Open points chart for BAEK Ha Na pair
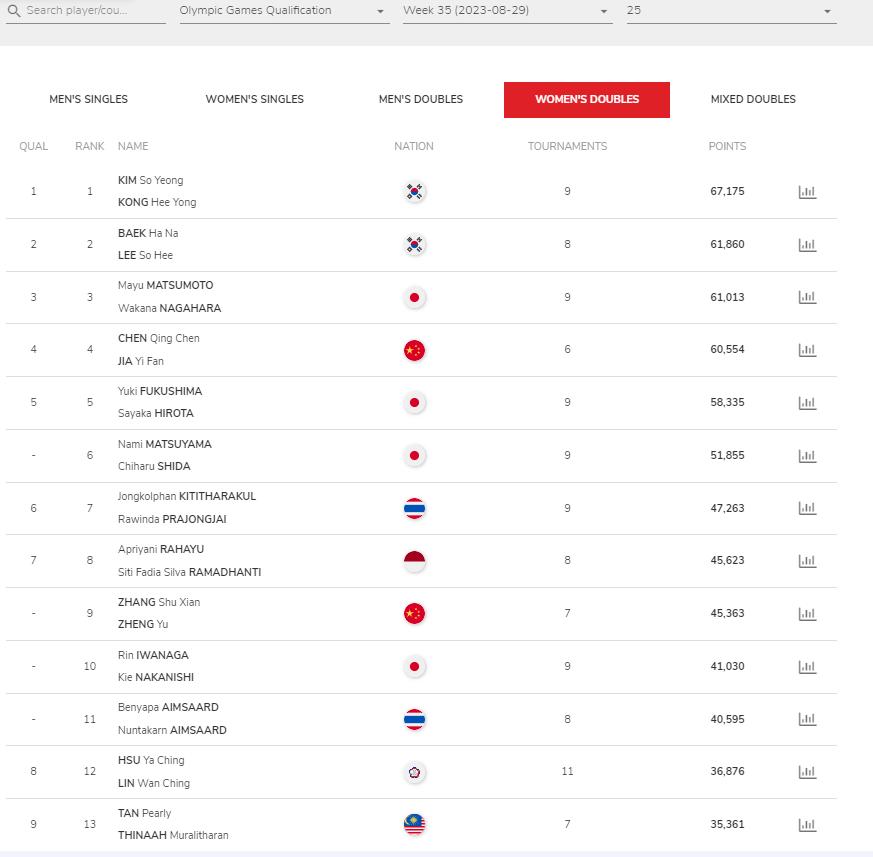Image resolution: width=873 pixels, height=857 pixels. 807,245
